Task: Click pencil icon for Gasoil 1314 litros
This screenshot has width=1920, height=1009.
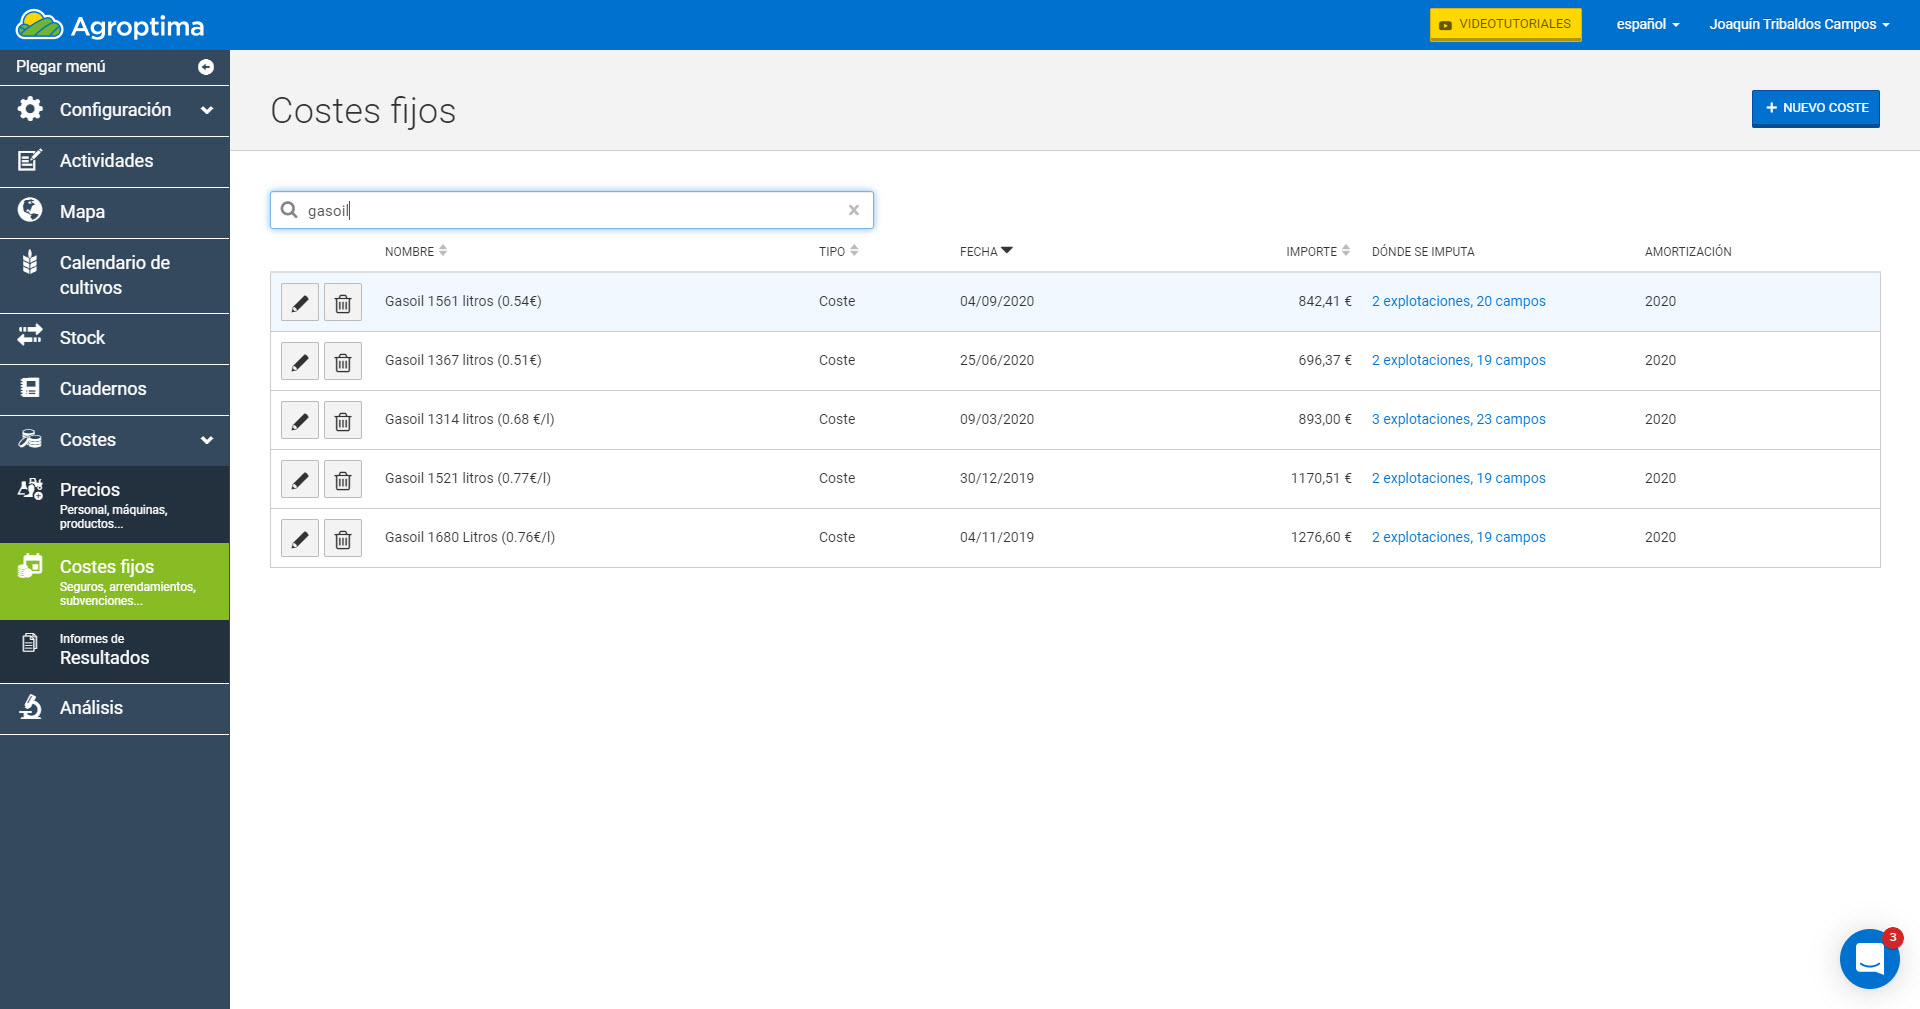Action: click(x=299, y=420)
